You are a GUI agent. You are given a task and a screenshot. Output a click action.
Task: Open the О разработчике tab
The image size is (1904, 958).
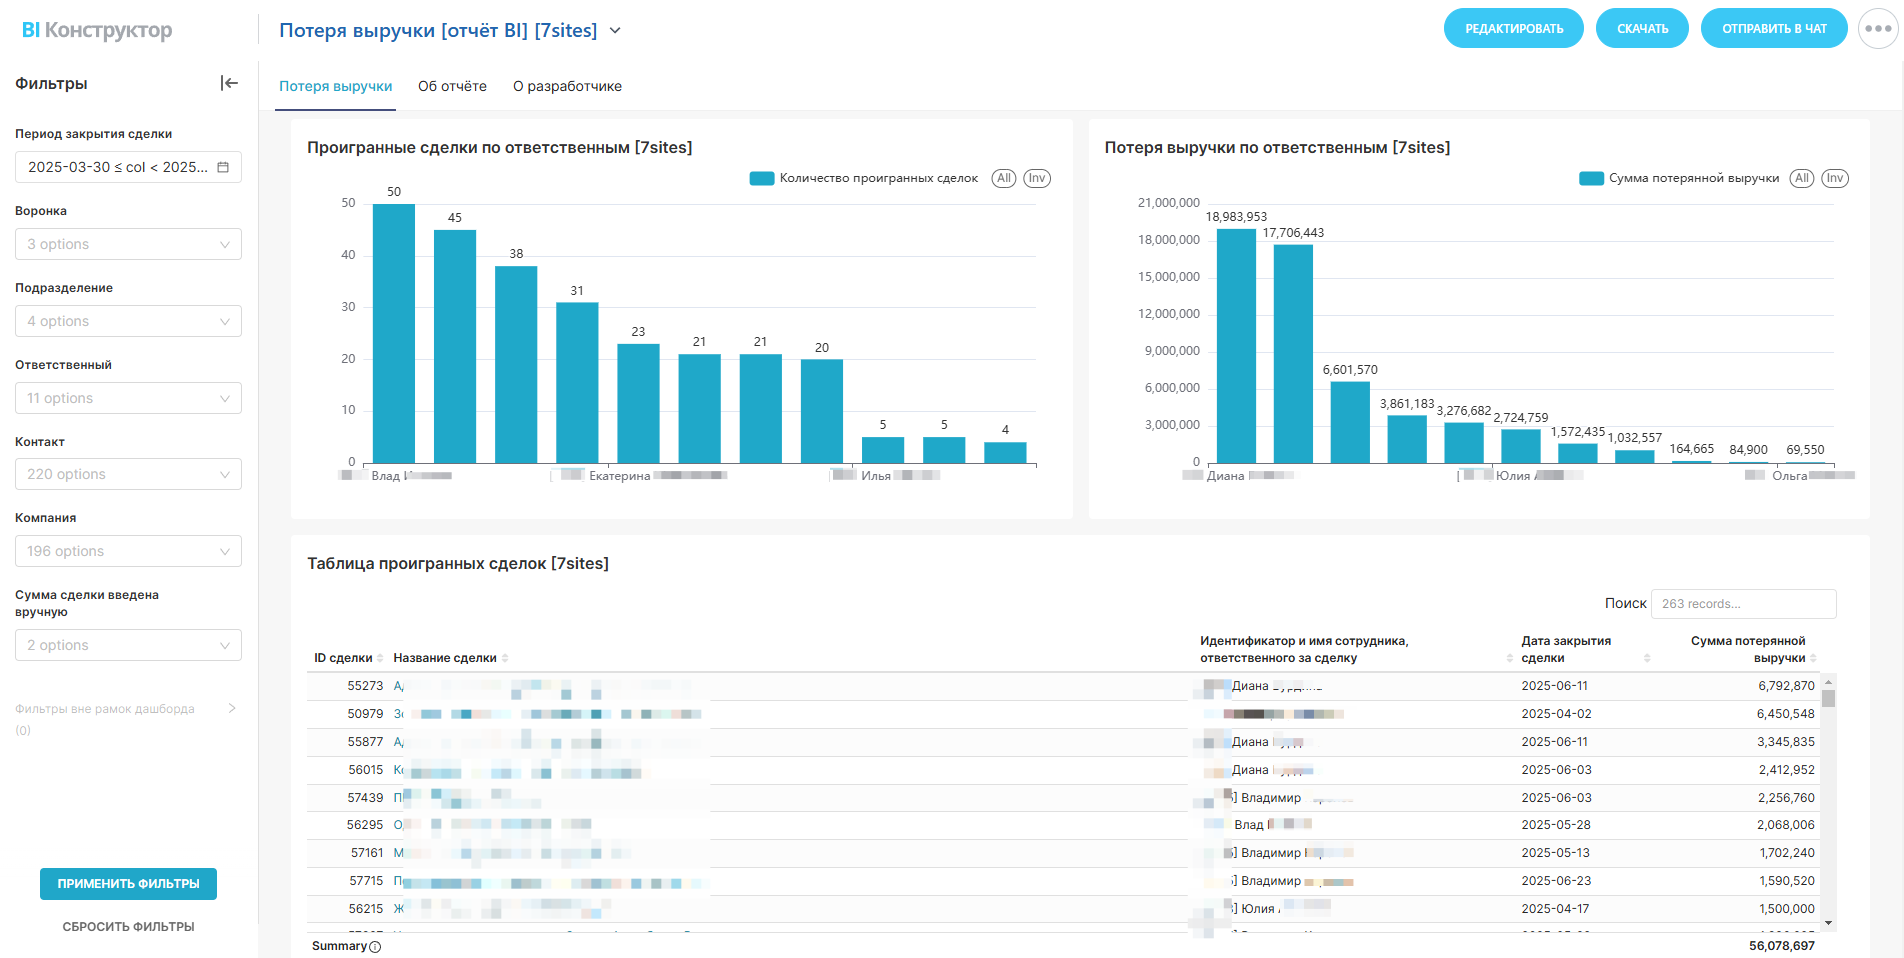(567, 86)
